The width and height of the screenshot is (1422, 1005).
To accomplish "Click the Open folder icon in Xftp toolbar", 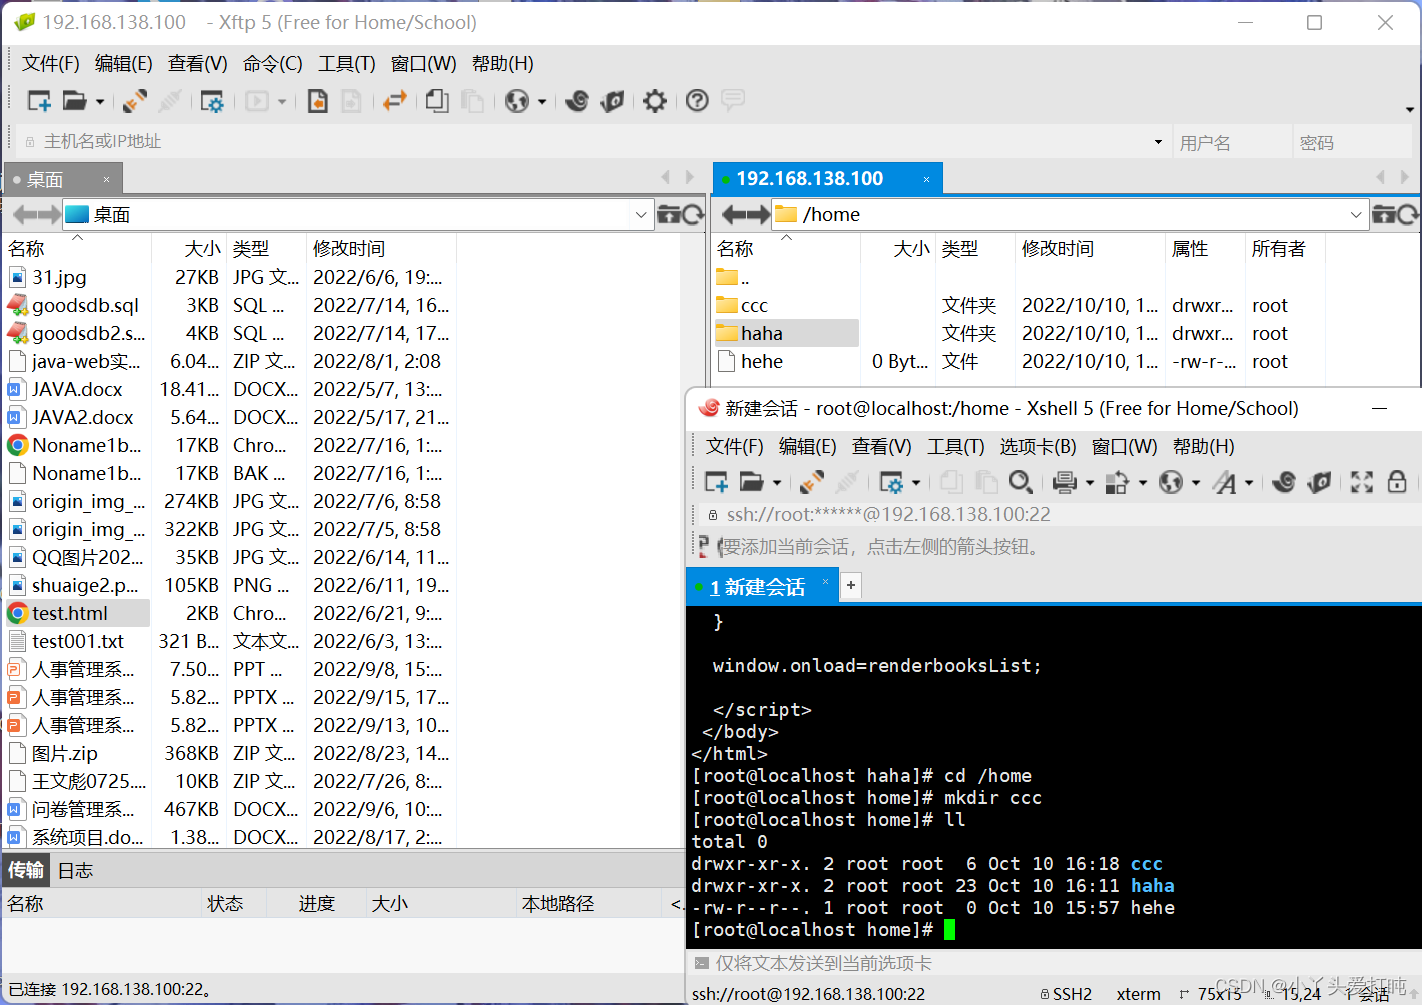I will tap(74, 101).
